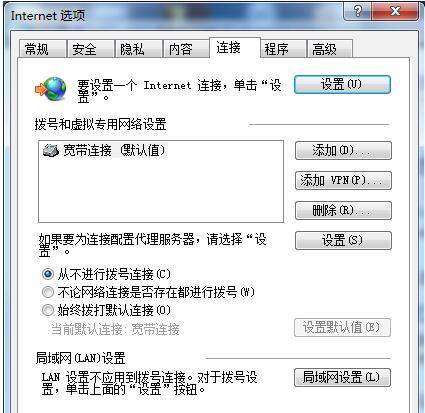Screen dimensions: 425x413
Task: Select 宽带连接 (默认值) list entry
Action: (104, 151)
